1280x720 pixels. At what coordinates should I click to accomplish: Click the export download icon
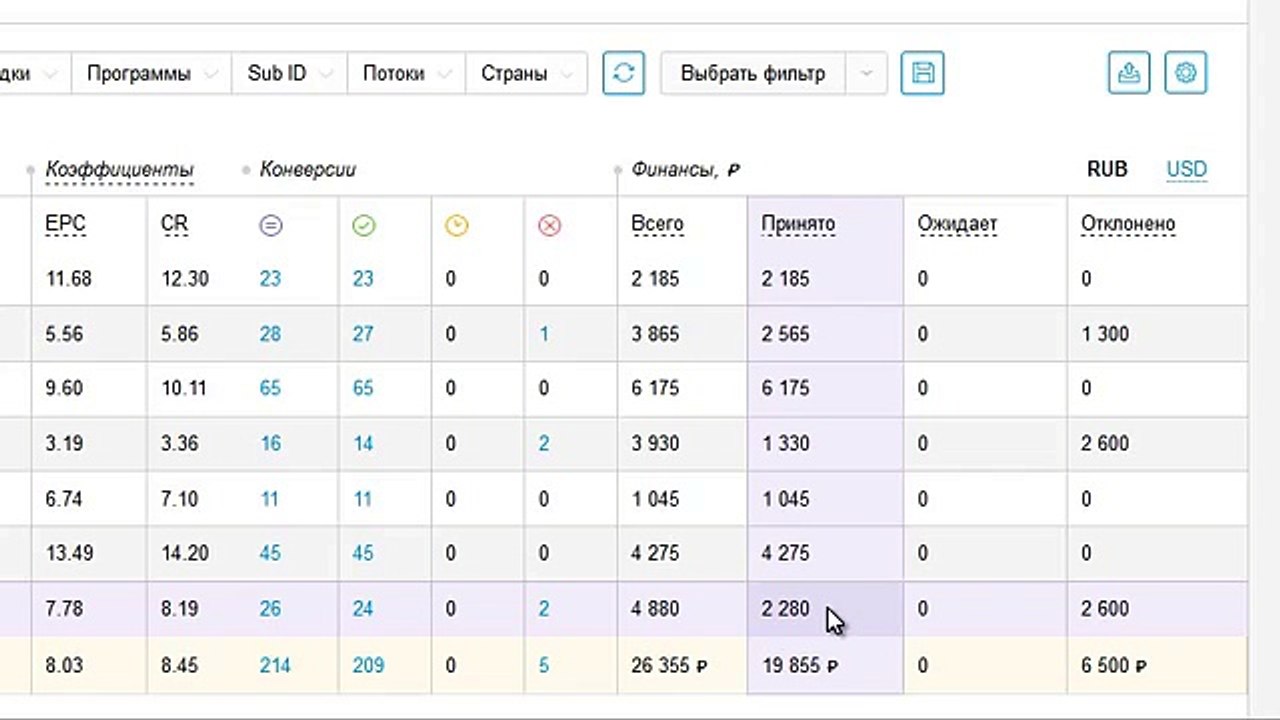(x=1129, y=73)
